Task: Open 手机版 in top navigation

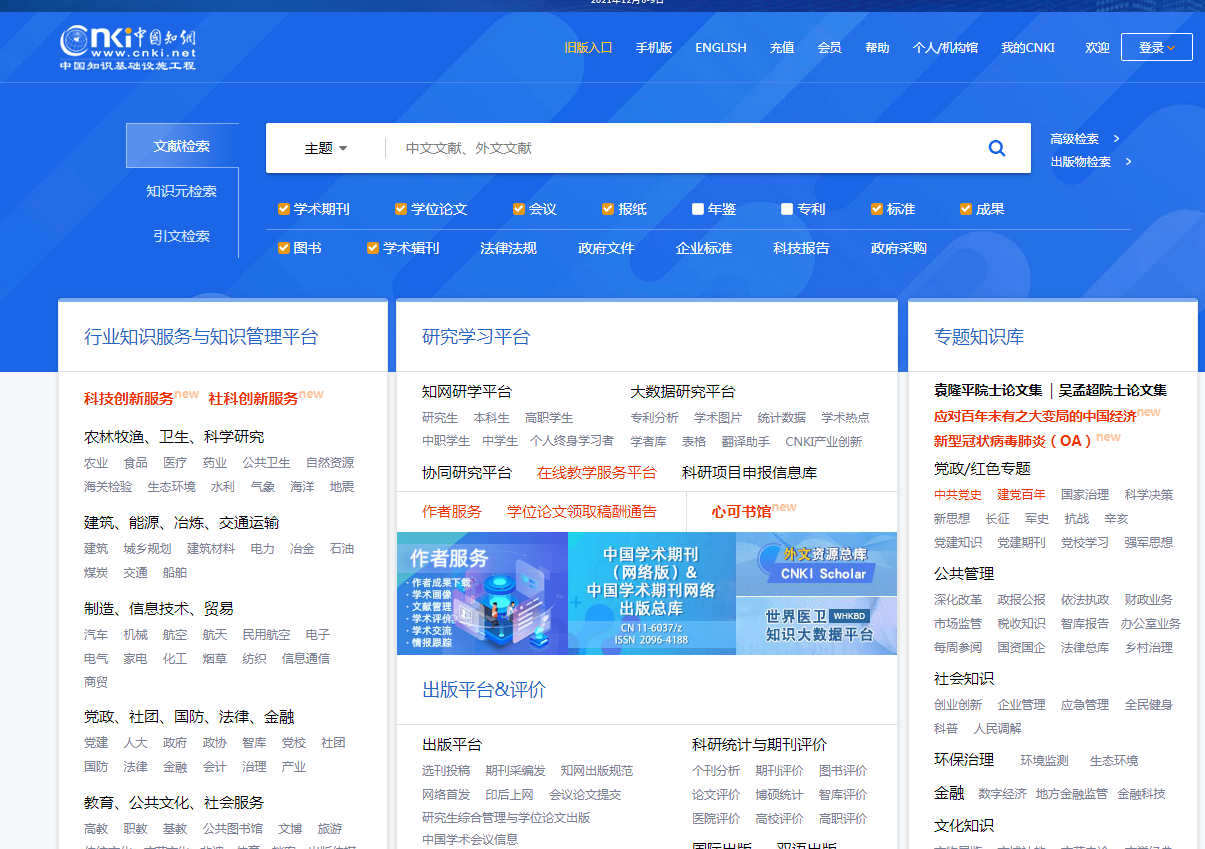Action: [x=654, y=47]
